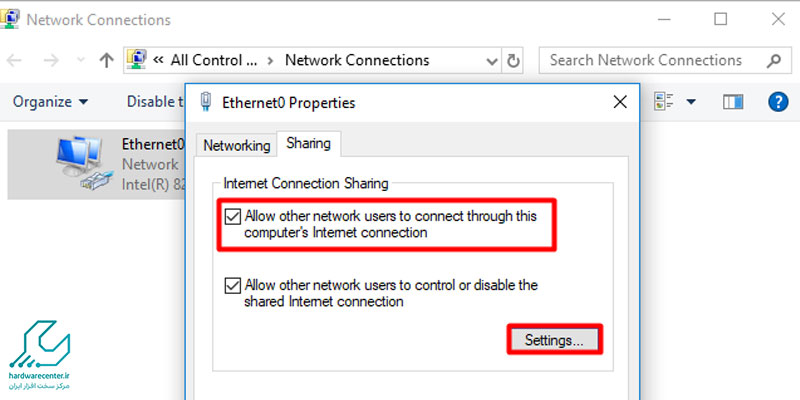Select the Sharing tab
Viewport: 800px width, 400px height.
(x=308, y=144)
